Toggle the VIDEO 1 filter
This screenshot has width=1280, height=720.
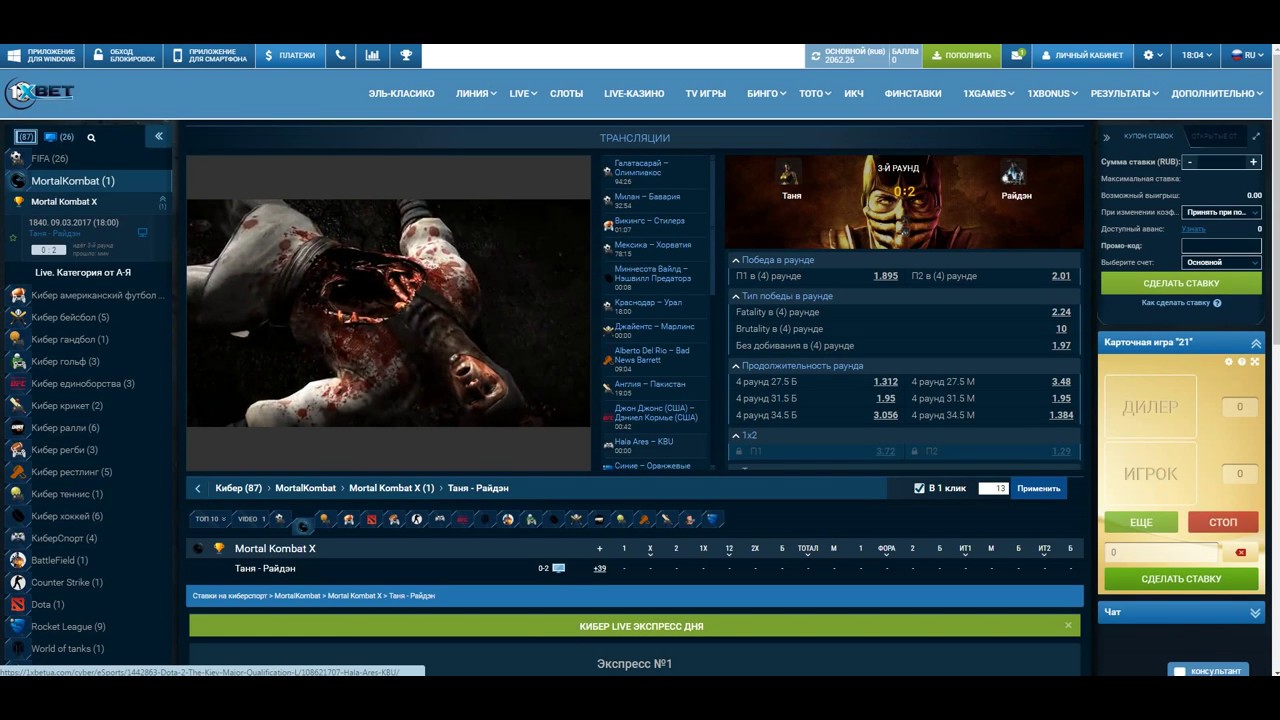[x=251, y=519]
